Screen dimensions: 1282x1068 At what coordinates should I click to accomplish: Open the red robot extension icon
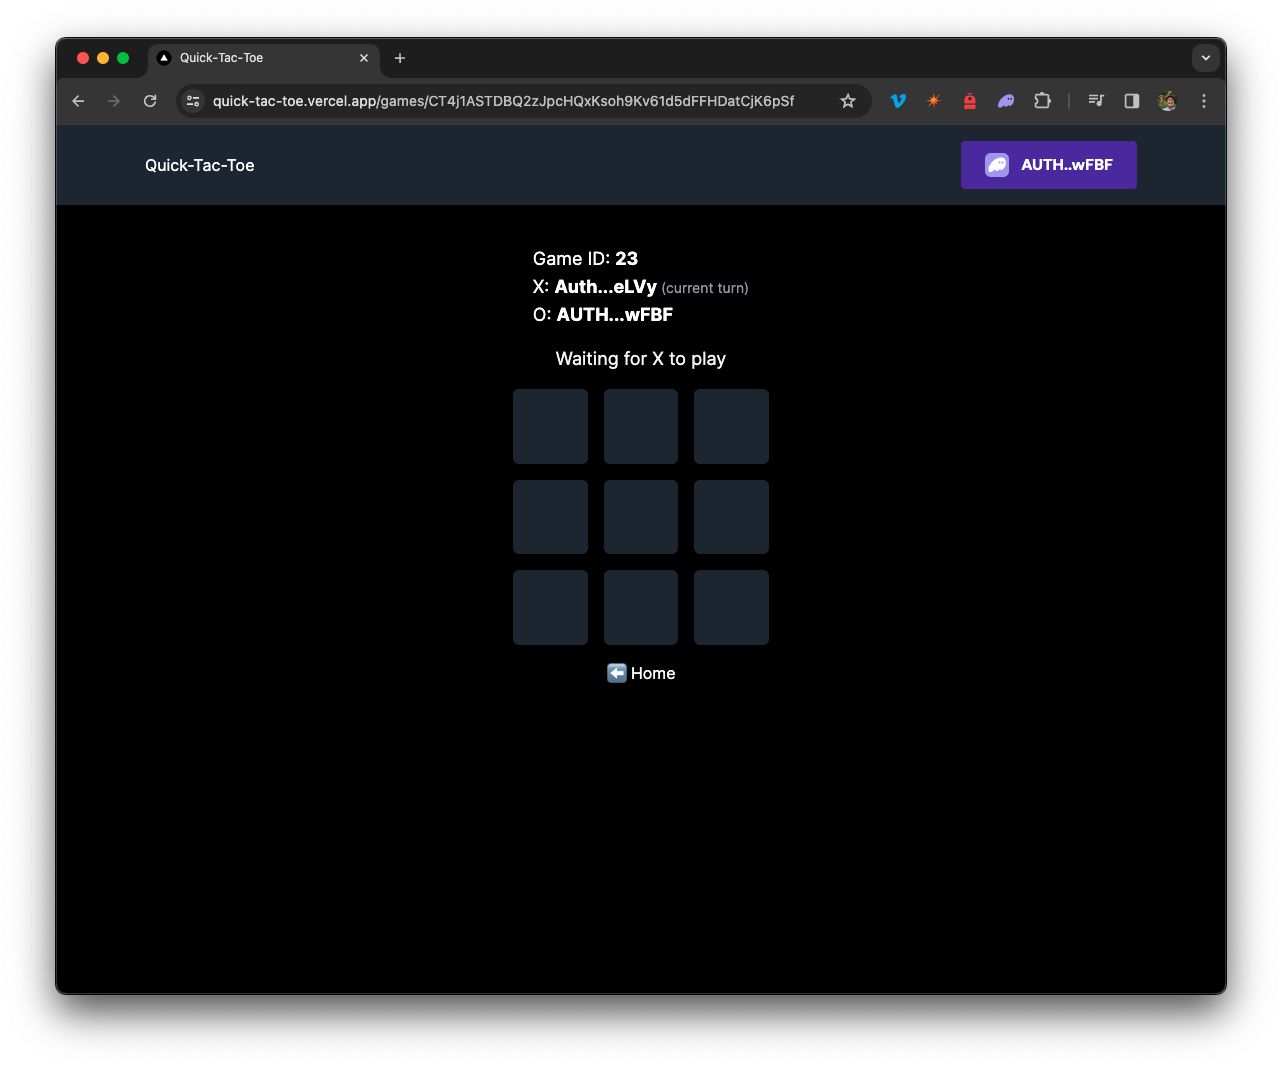[970, 101]
